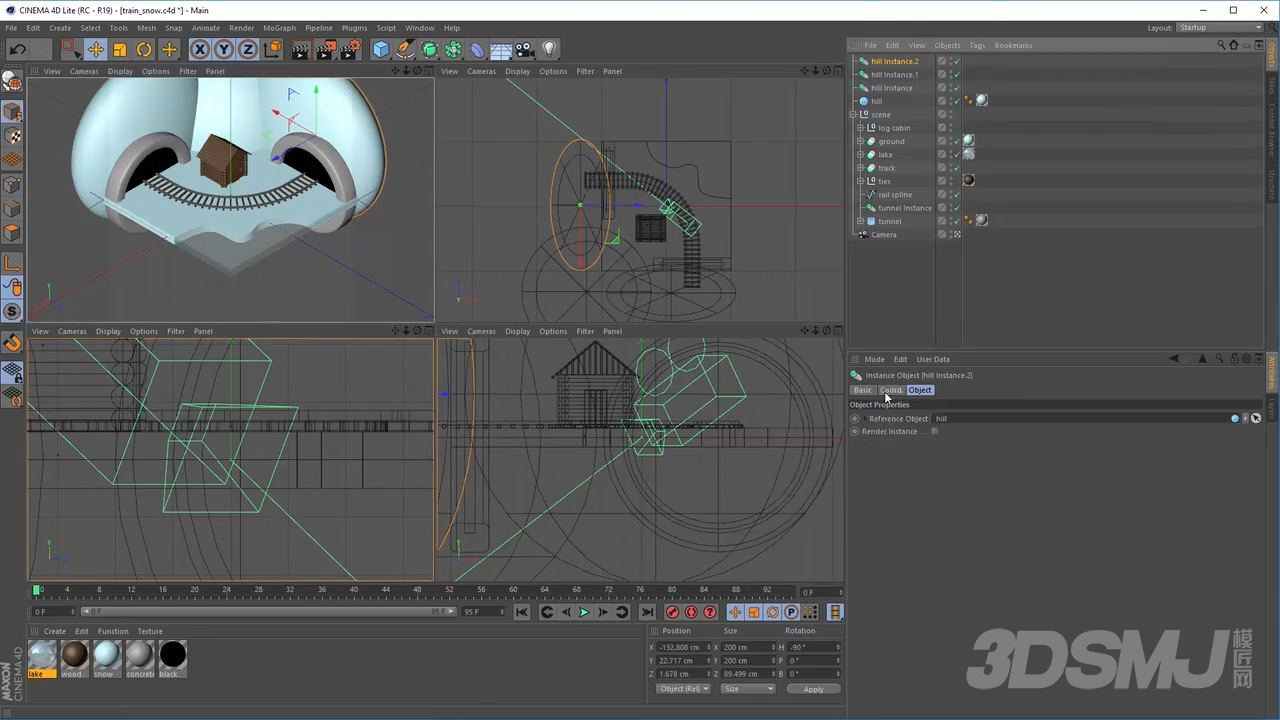Select the rail spline object

pos(895,195)
